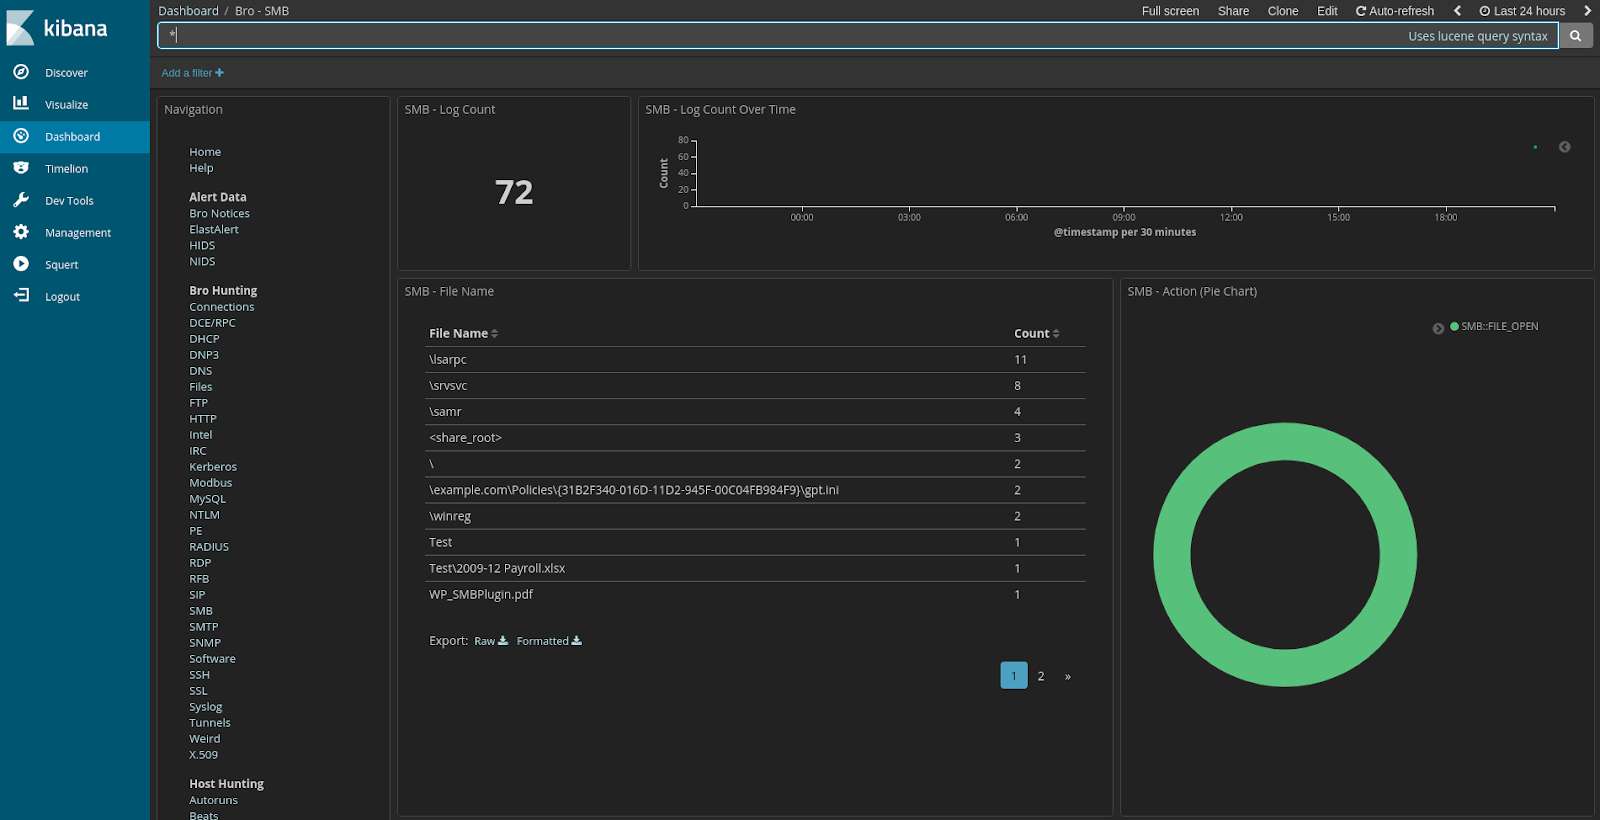
Task: Sort table by File Name column
Action: tap(463, 333)
